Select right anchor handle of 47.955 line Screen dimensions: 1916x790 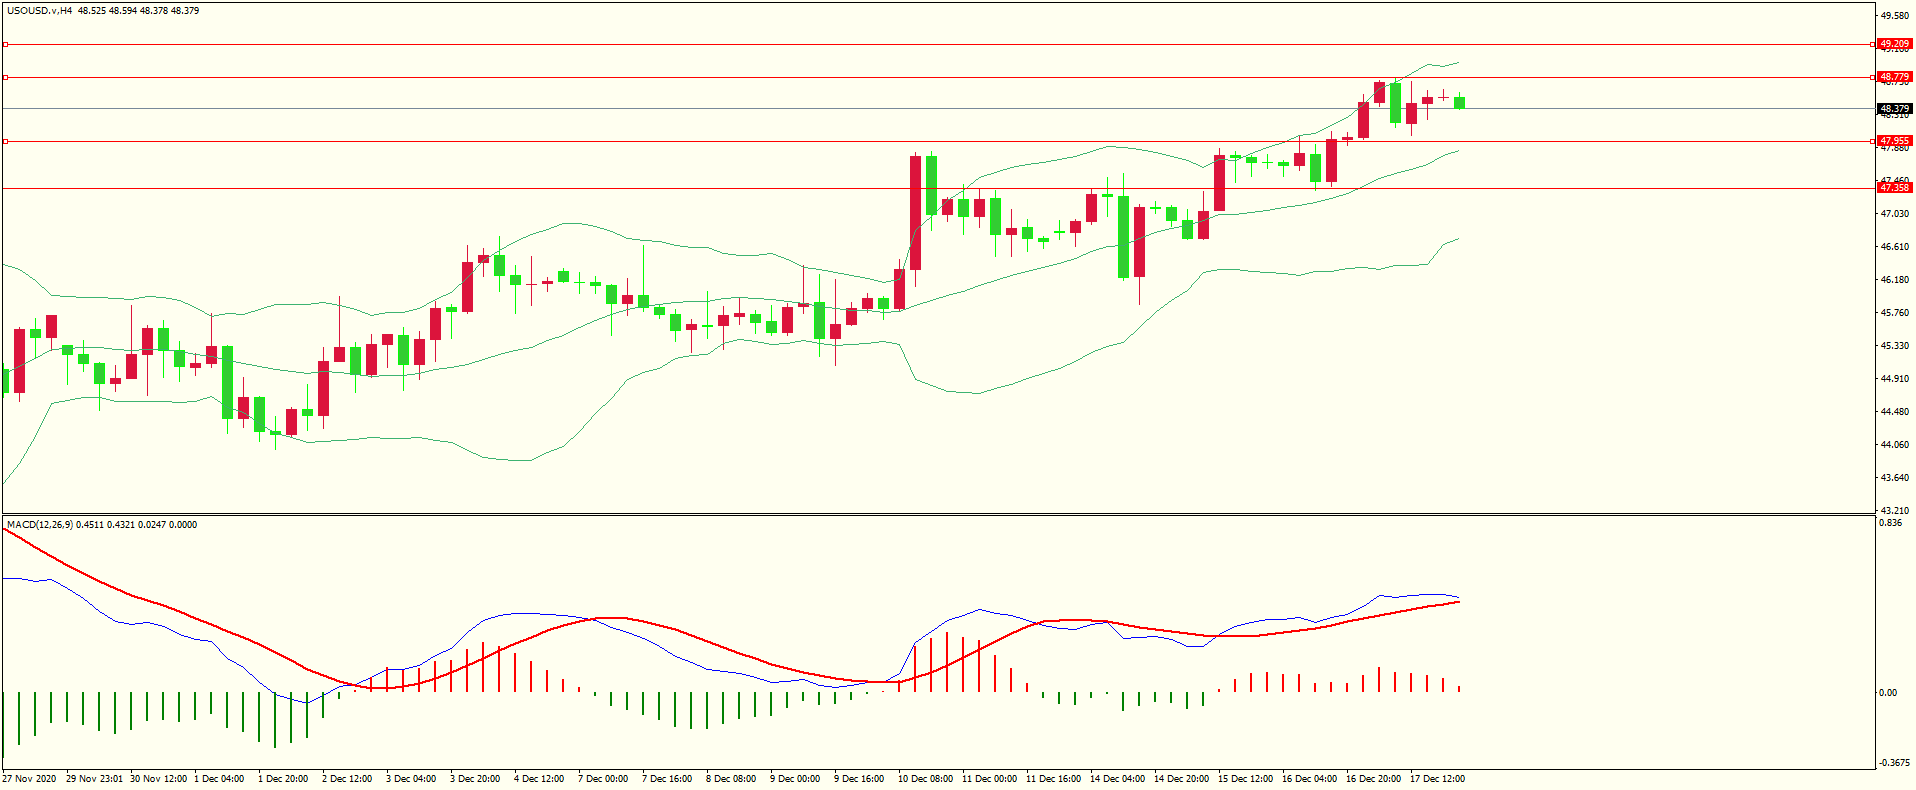tap(1872, 141)
